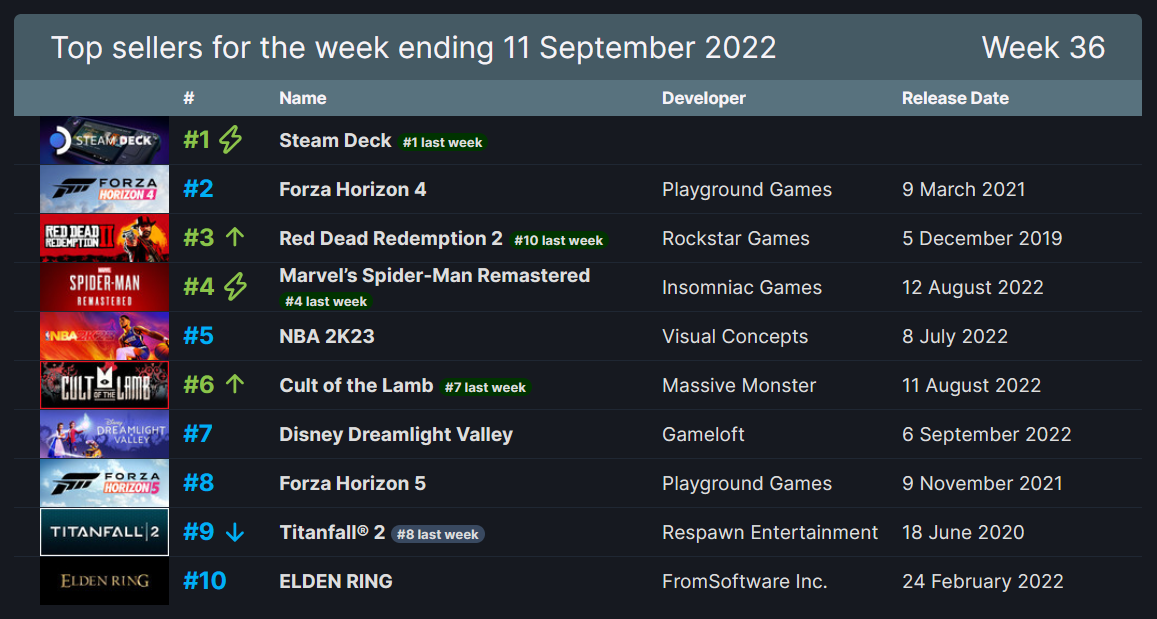This screenshot has width=1157, height=619.
Task: Click the lightning streak icon beside #1
Action: coord(230,139)
